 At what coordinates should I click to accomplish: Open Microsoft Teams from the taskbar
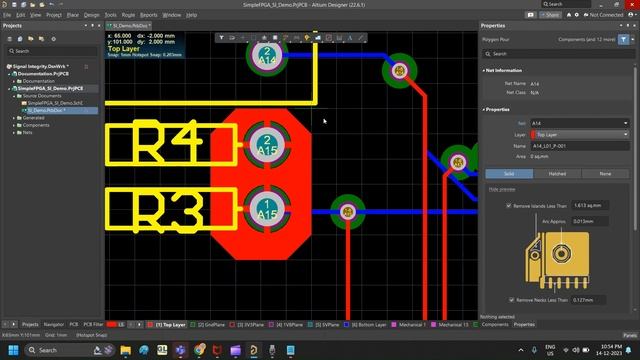180,350
